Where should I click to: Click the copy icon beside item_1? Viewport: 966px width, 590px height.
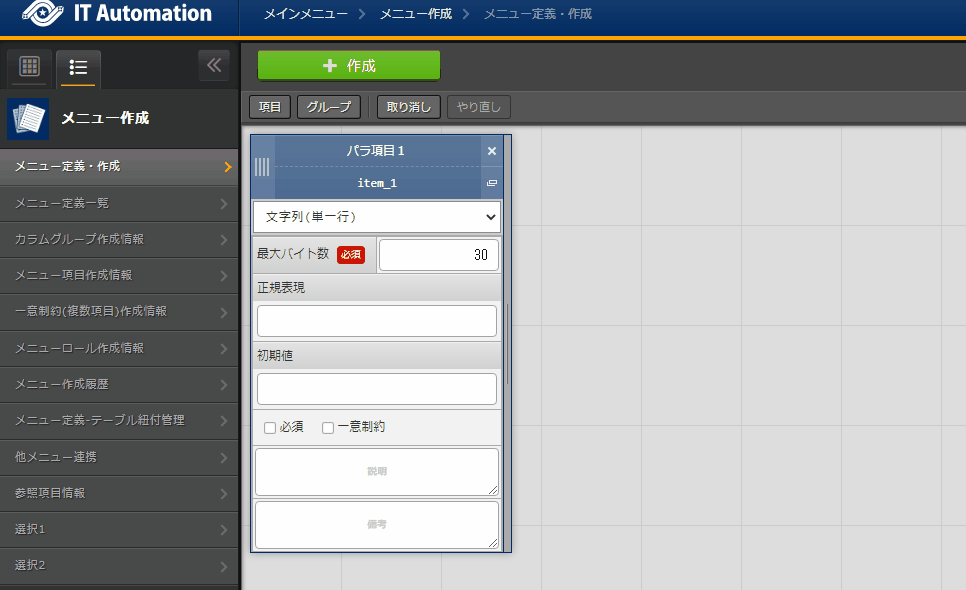[x=492, y=183]
